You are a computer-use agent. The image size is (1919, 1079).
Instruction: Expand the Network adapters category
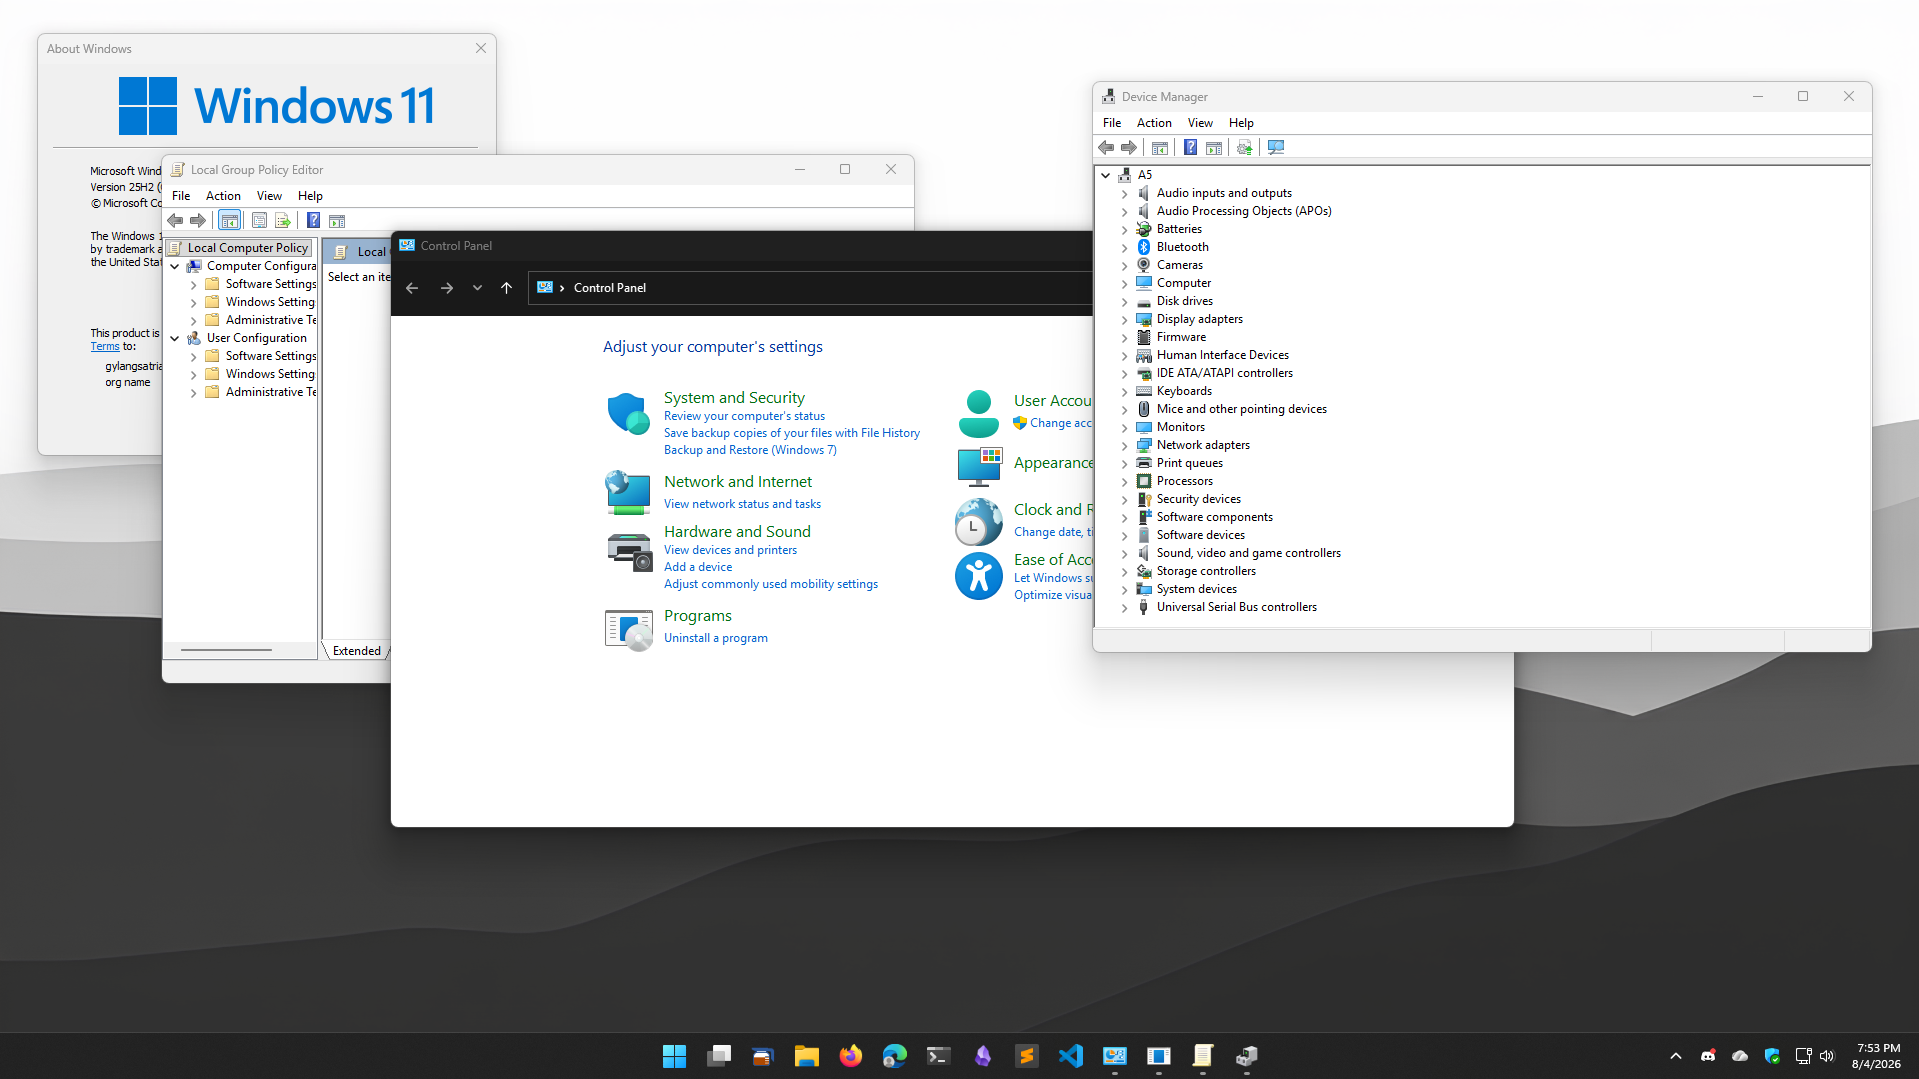[1124, 445]
